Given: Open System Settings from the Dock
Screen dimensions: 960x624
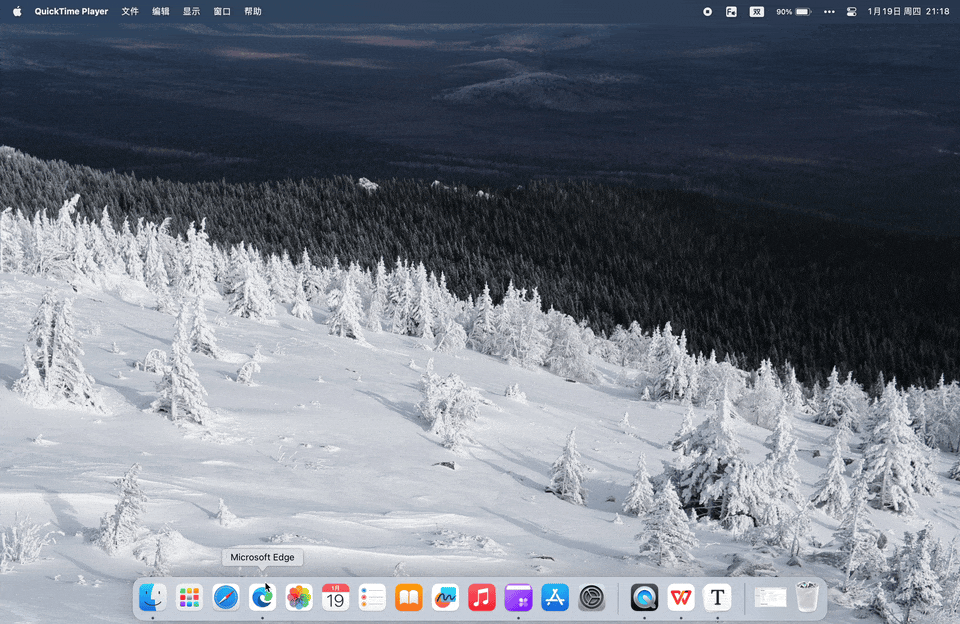Looking at the screenshot, I should pyautogui.click(x=591, y=597).
